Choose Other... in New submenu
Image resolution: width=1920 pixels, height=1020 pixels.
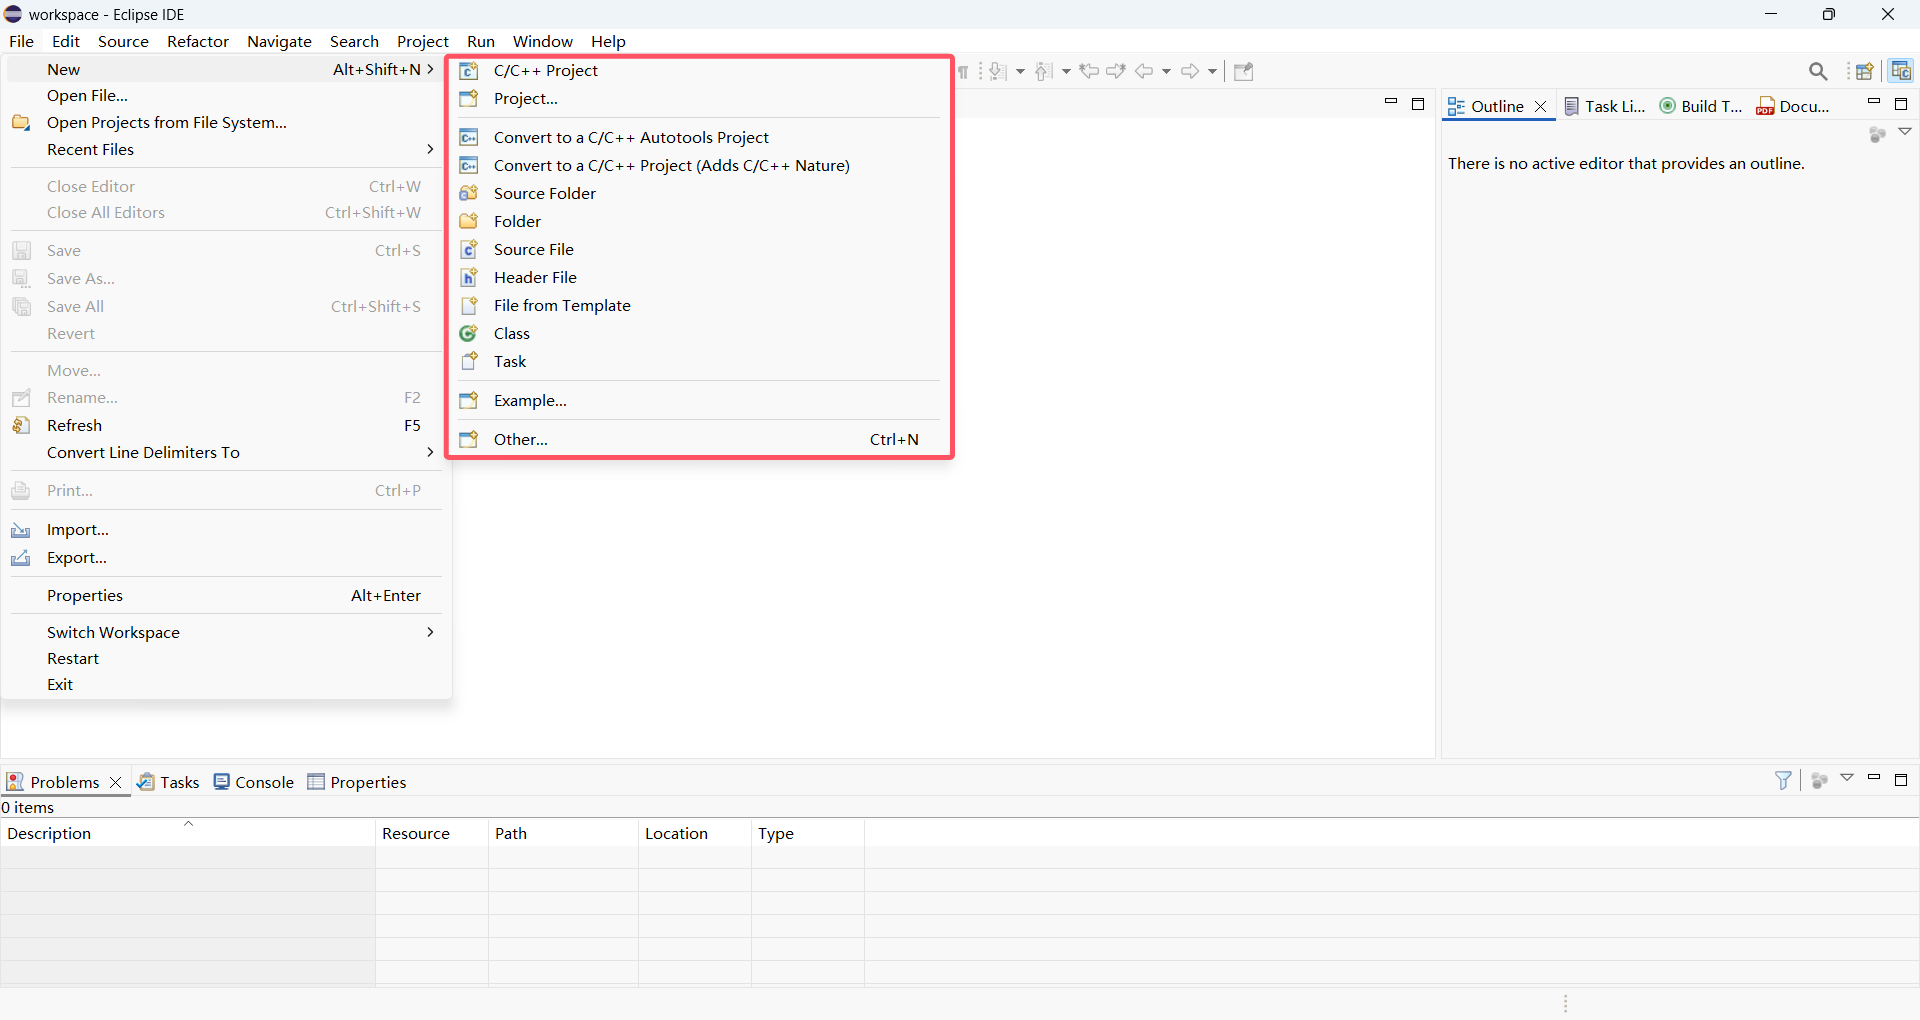tap(699, 439)
